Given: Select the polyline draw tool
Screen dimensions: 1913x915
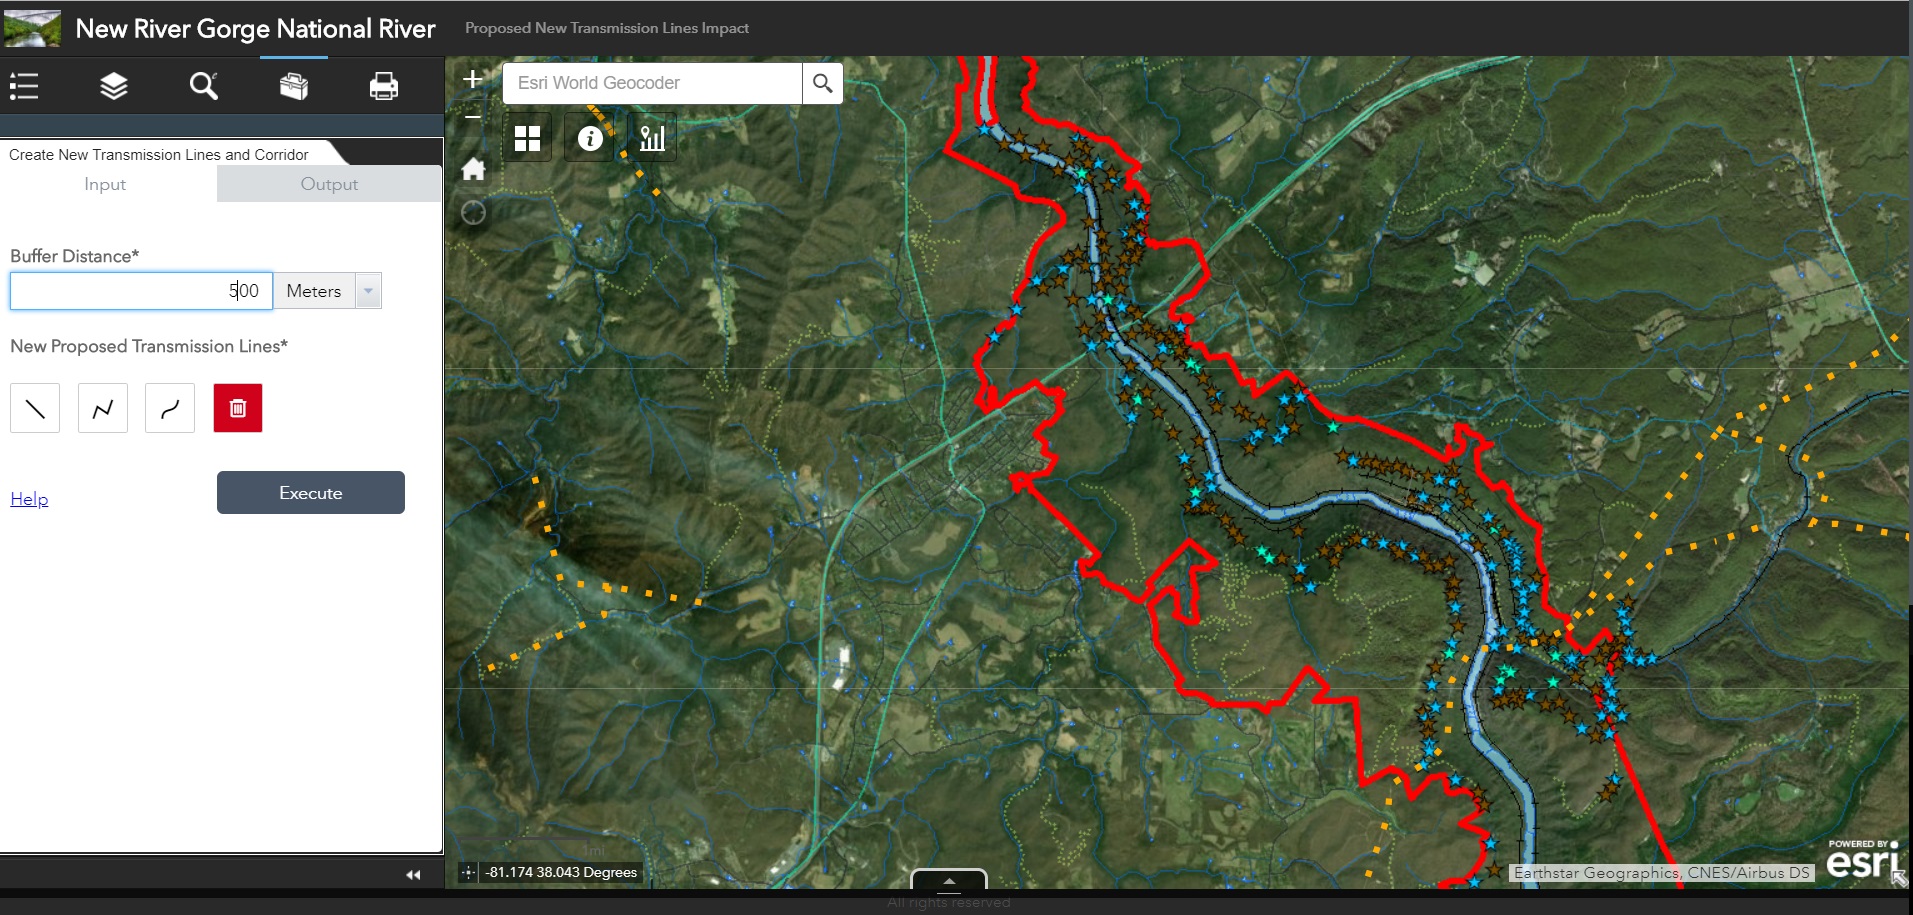Looking at the screenshot, I should [103, 408].
